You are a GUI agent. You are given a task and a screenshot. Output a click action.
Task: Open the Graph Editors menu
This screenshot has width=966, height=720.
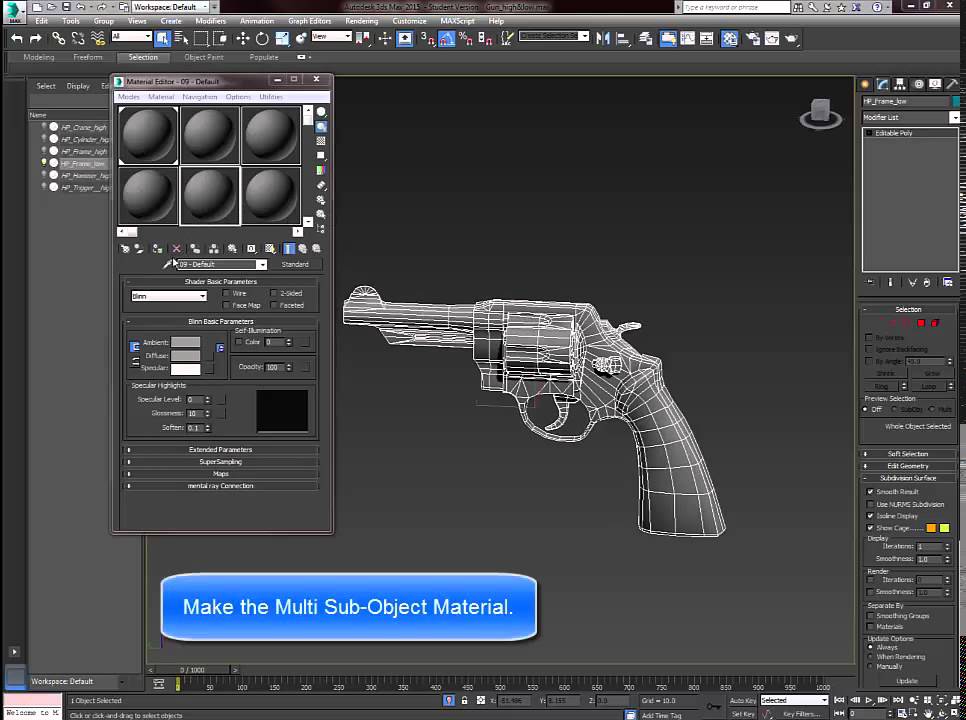(x=309, y=20)
